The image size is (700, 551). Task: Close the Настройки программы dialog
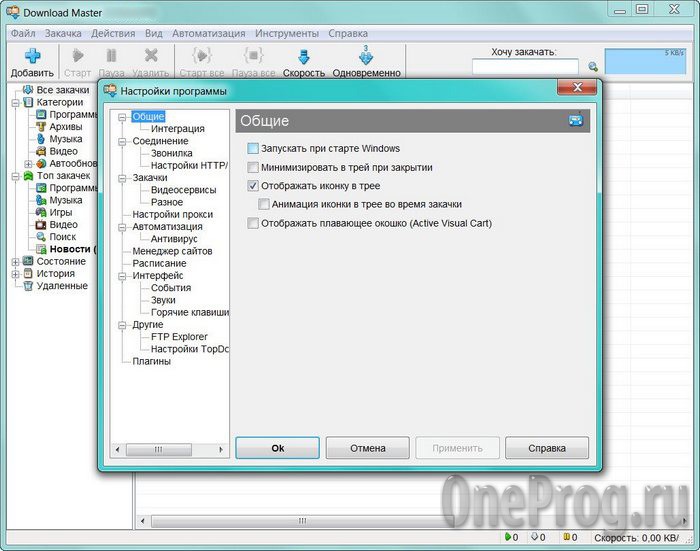click(x=577, y=88)
